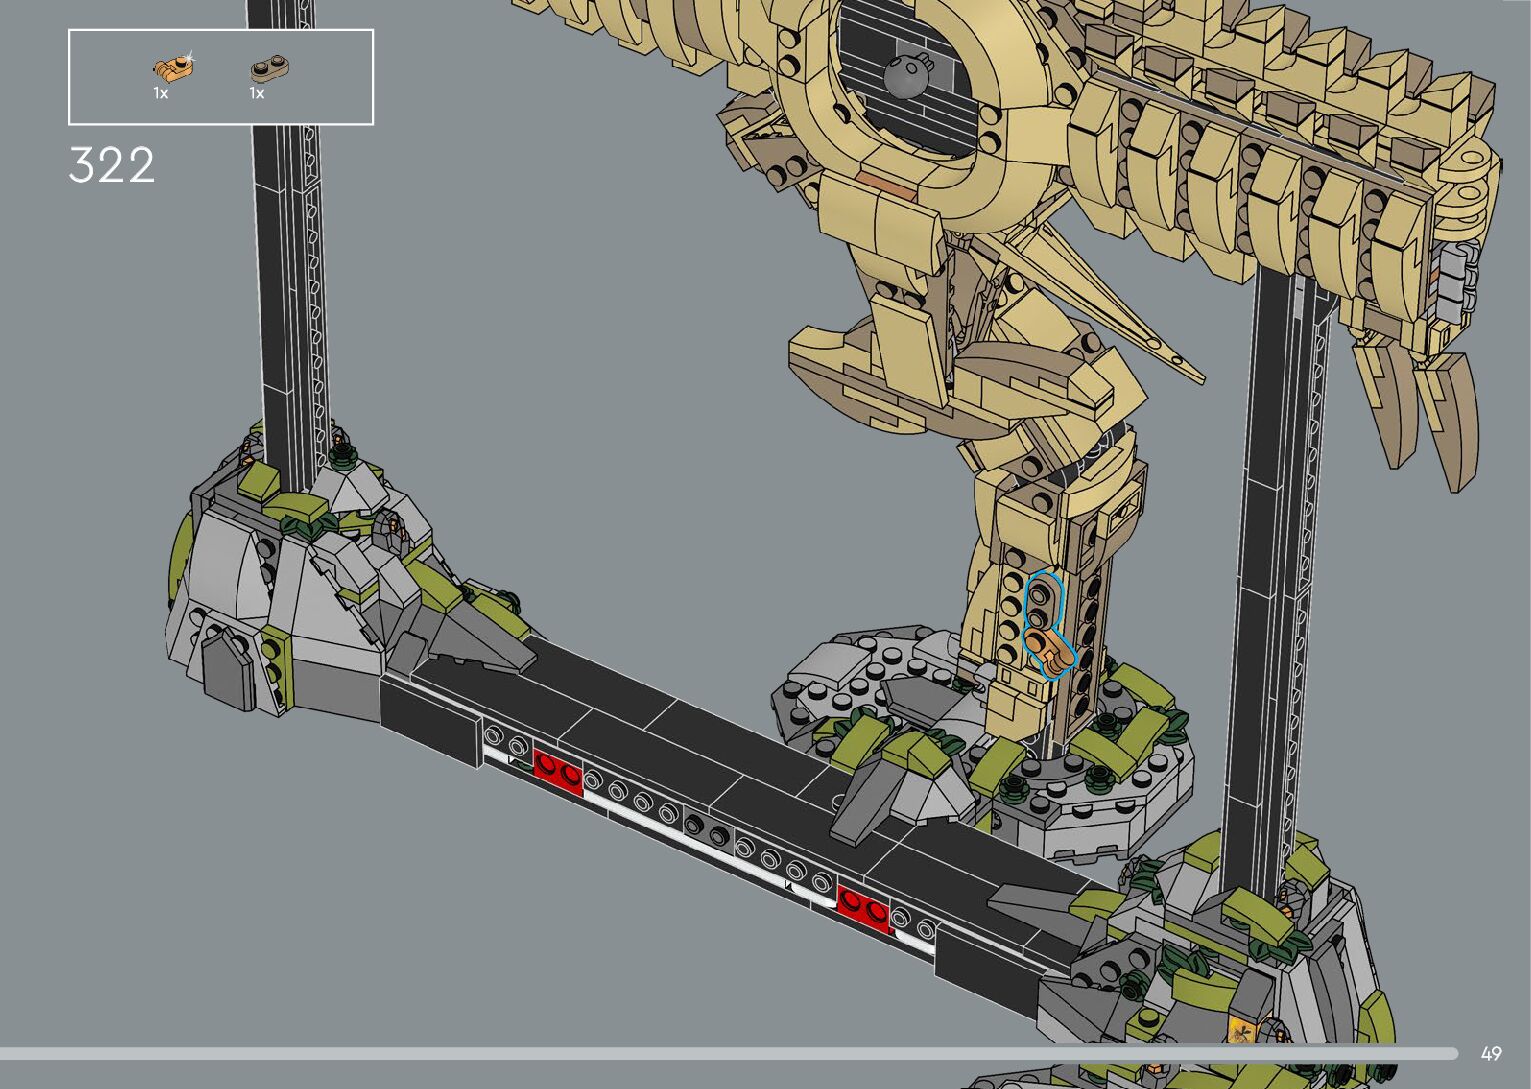
Task: Click the 1x quantity under dark tan plate
Action: pos(257,93)
